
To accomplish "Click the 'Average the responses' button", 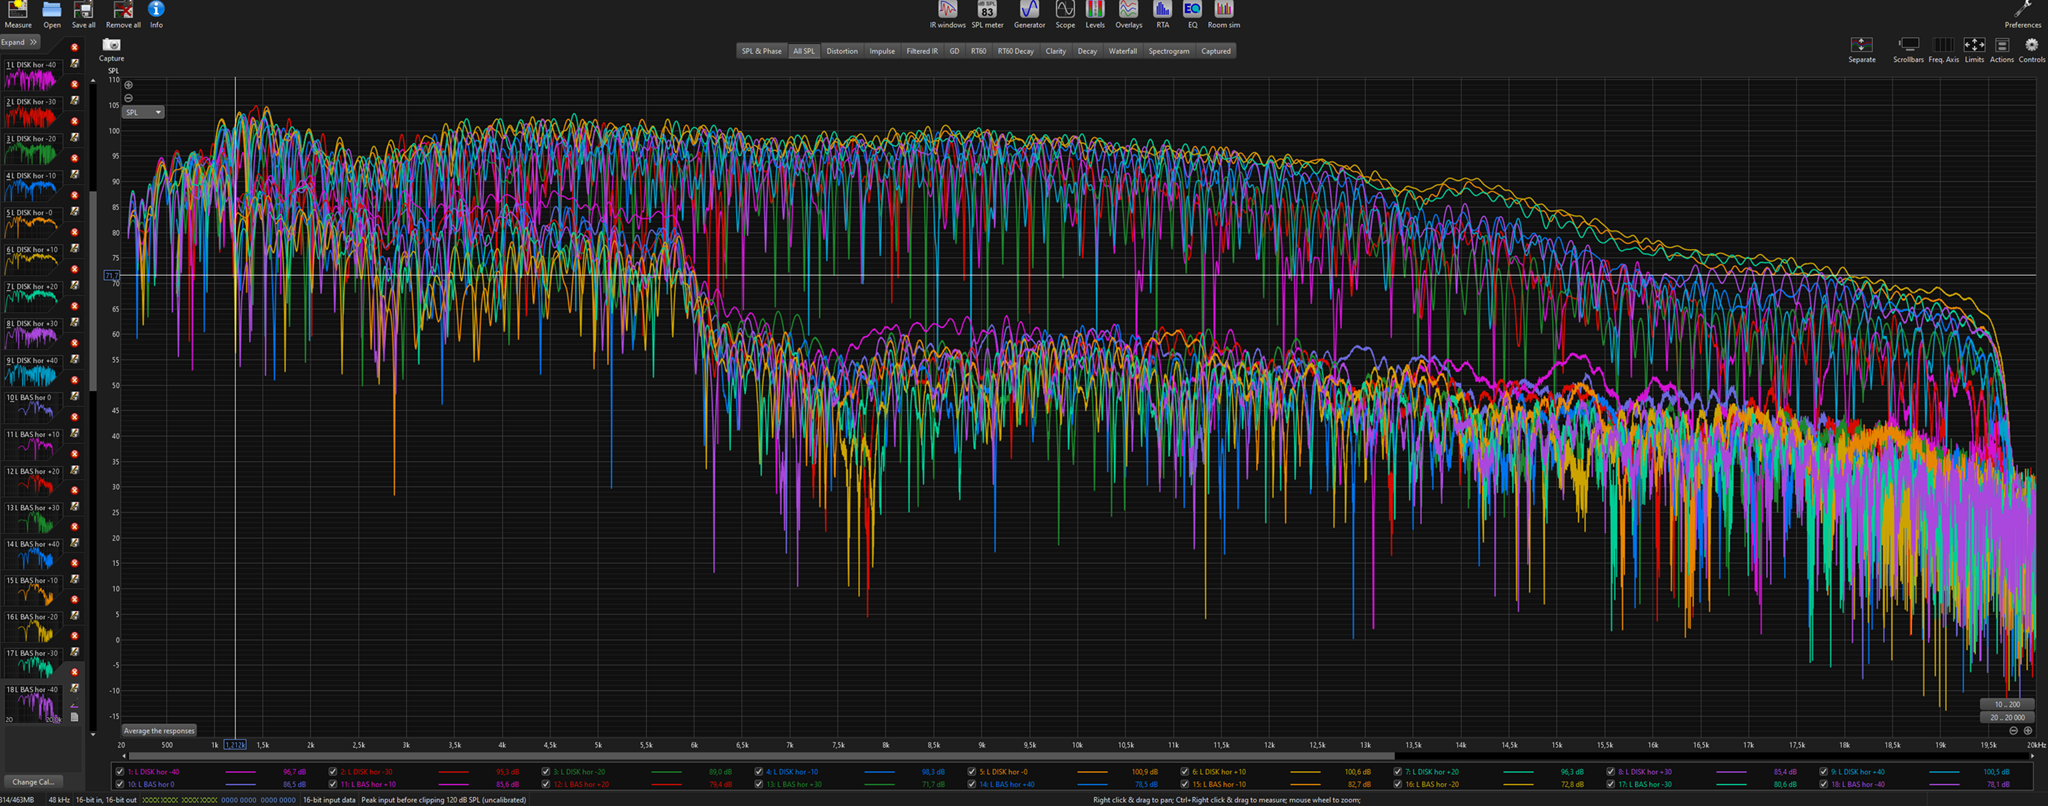I will click(x=159, y=731).
